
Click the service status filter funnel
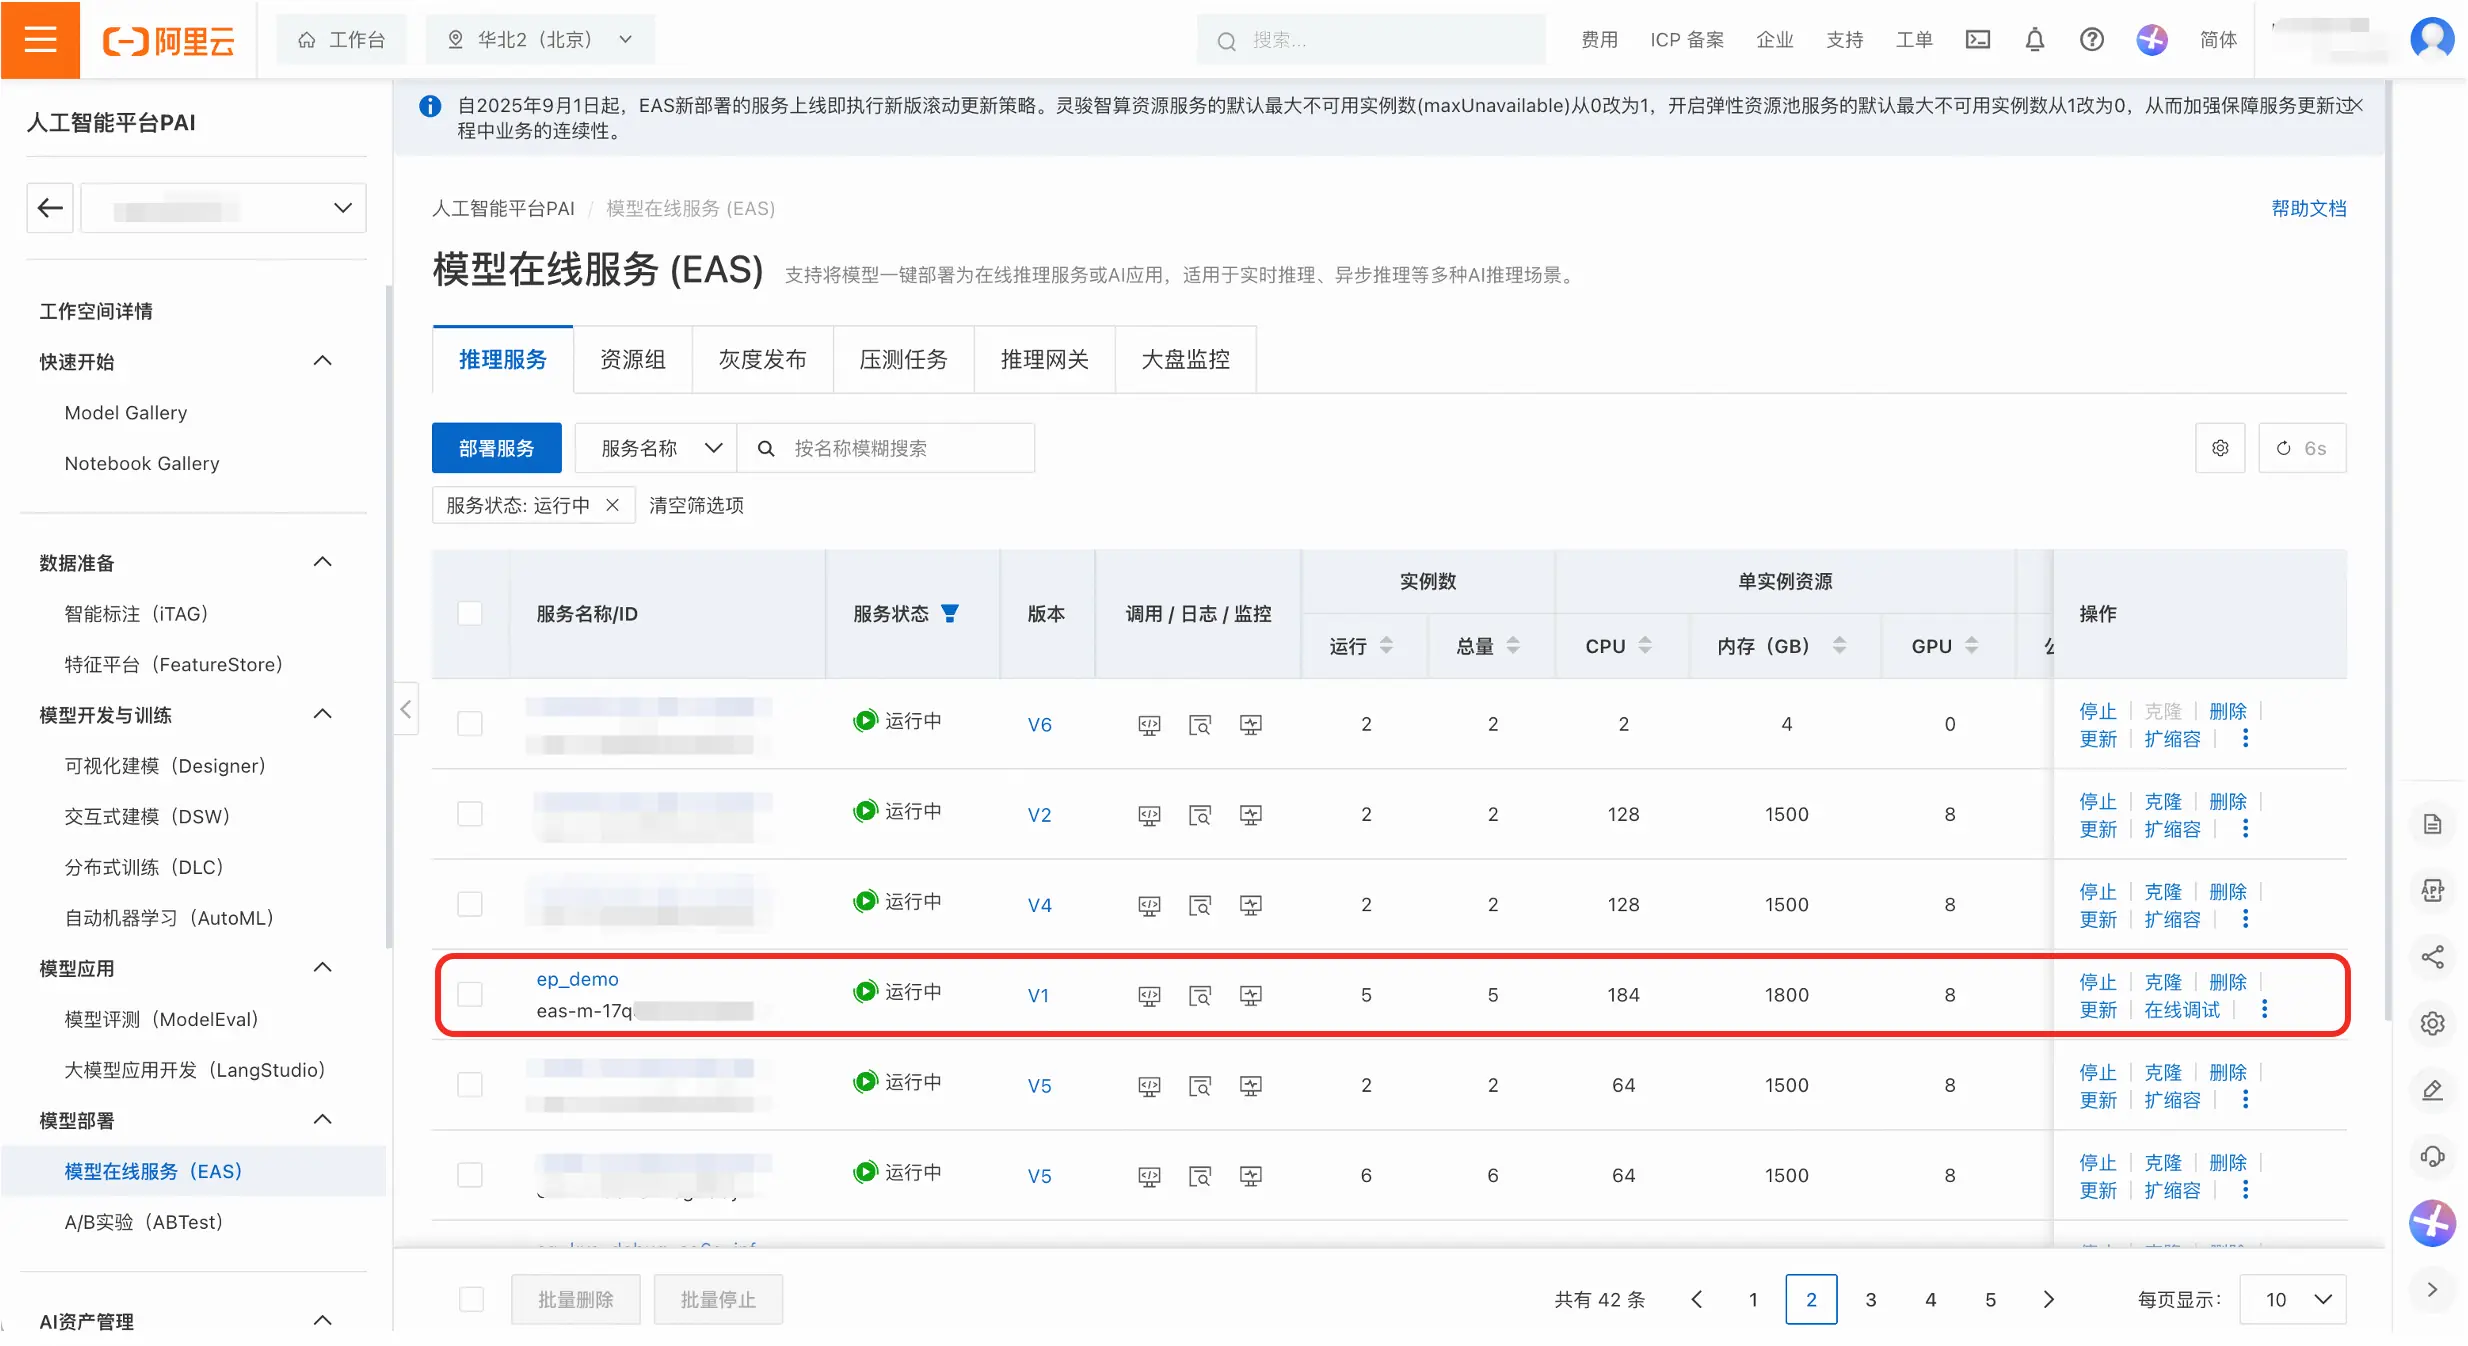tap(950, 613)
